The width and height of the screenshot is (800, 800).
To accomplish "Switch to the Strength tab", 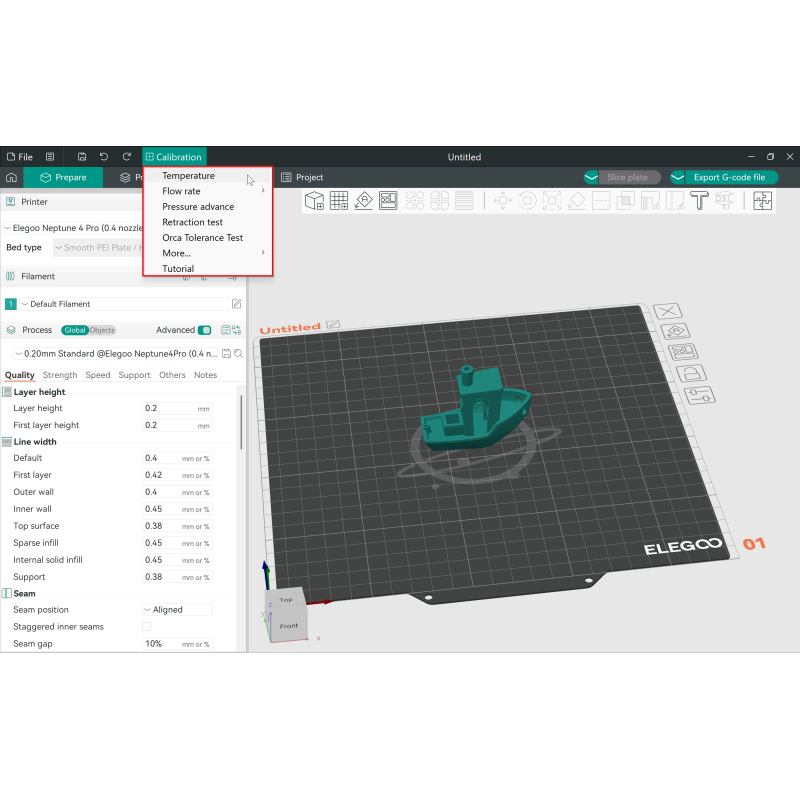I will (60, 375).
